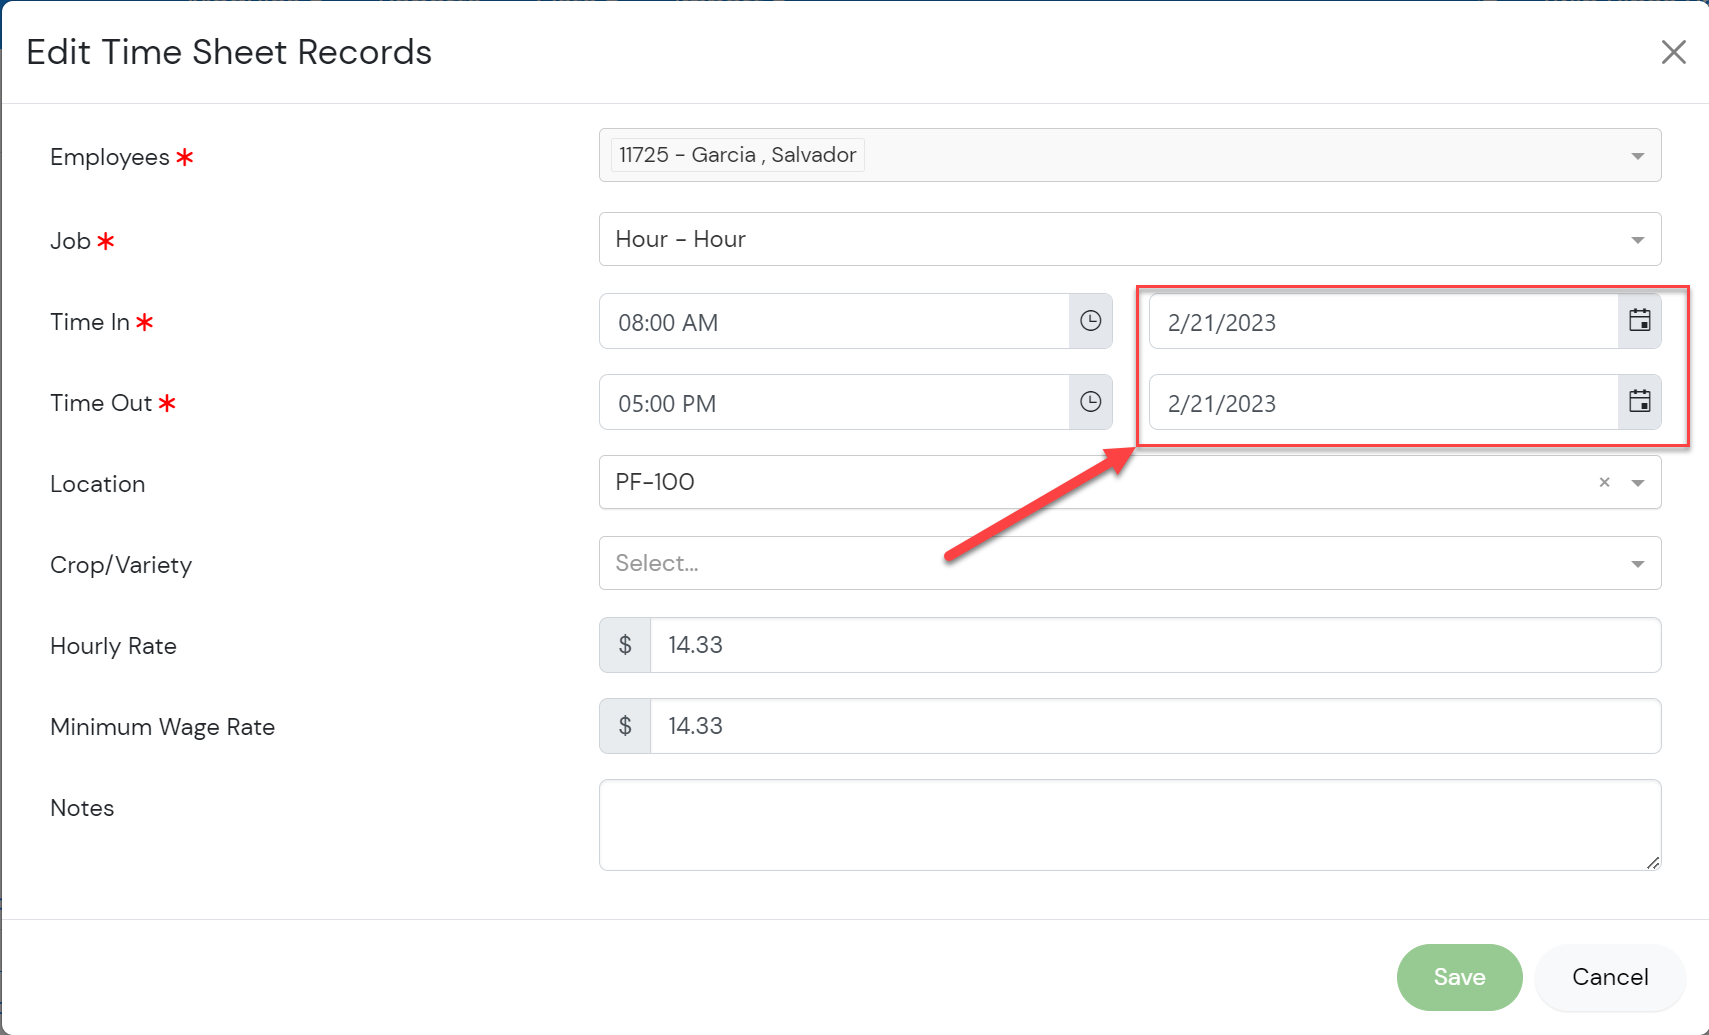Open the Time Out date calendar icon
This screenshot has width=1709, height=1035.
point(1639,402)
